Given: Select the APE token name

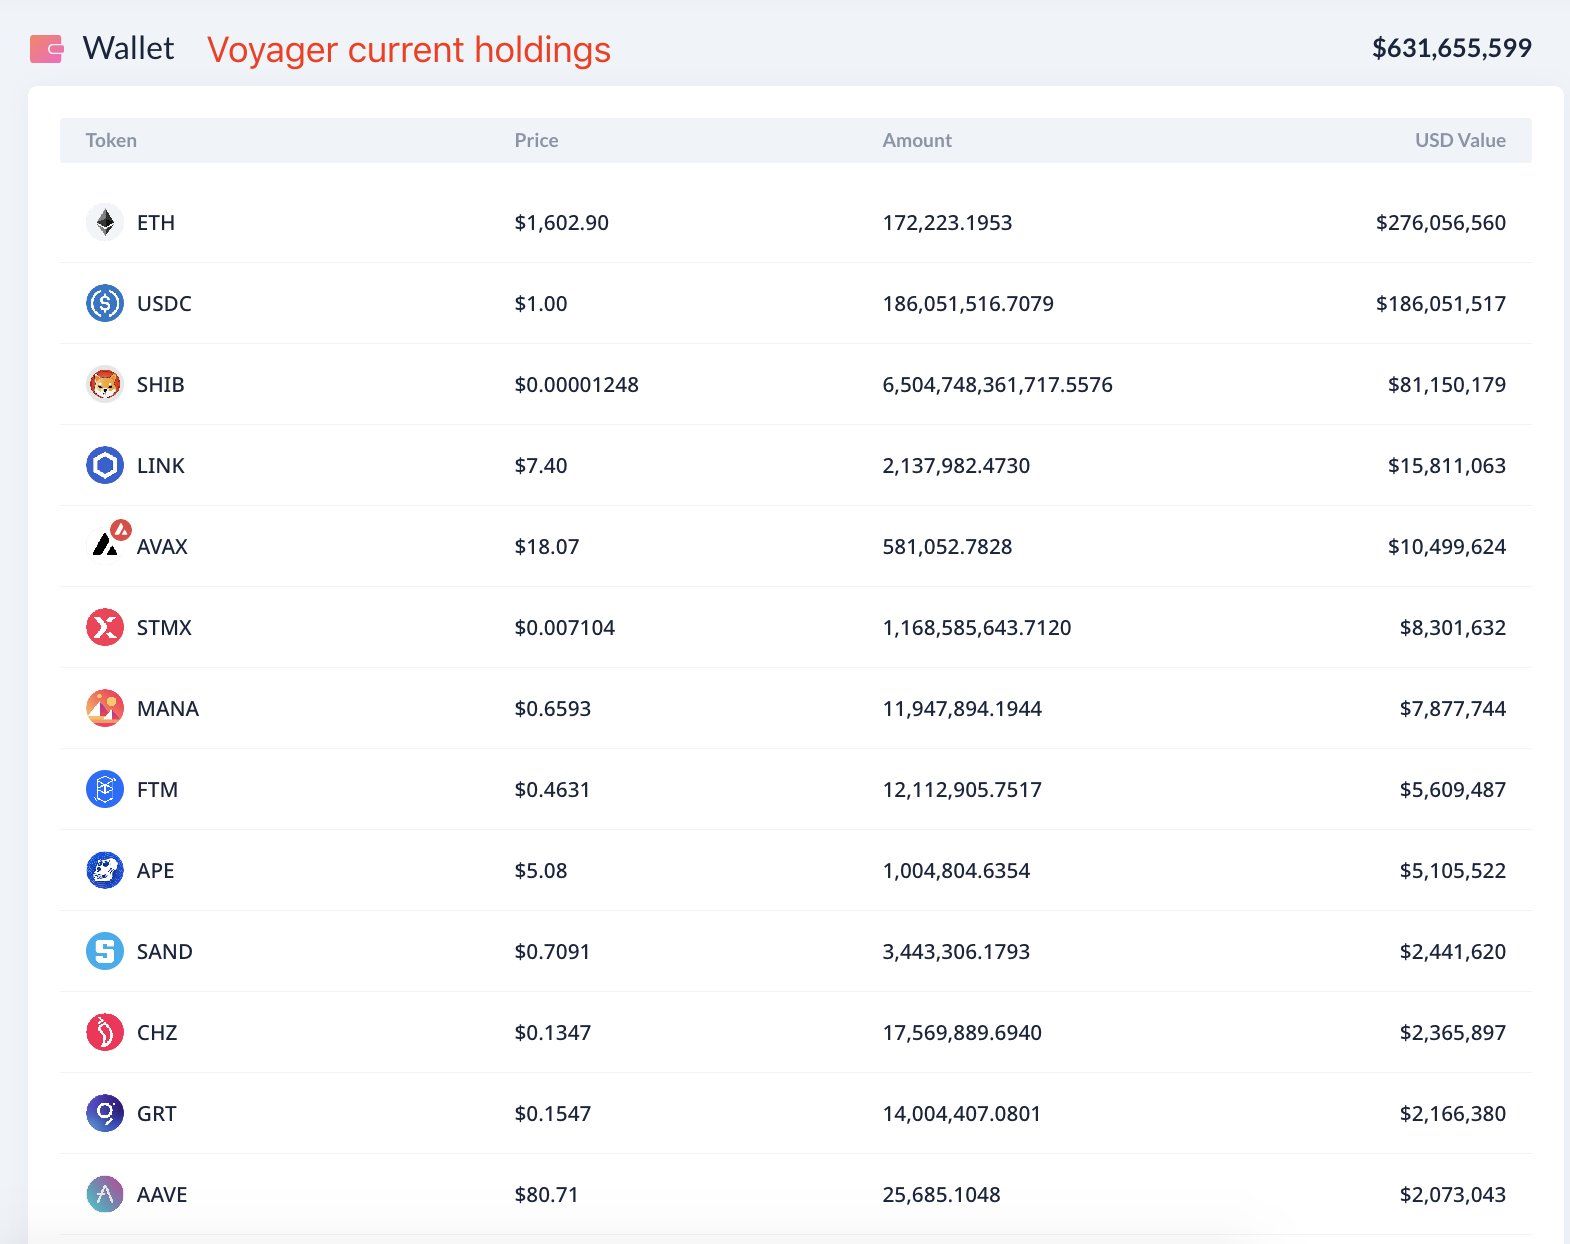Looking at the screenshot, I should tap(155, 870).
